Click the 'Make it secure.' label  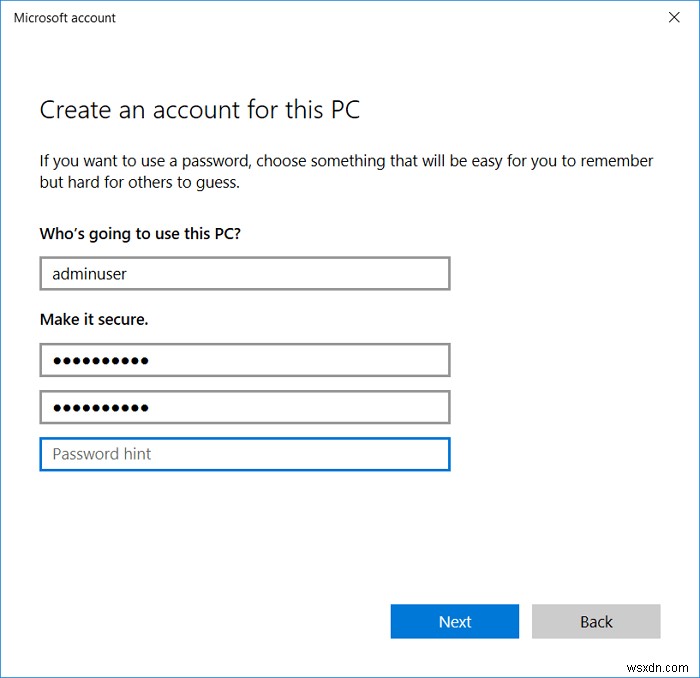94,320
